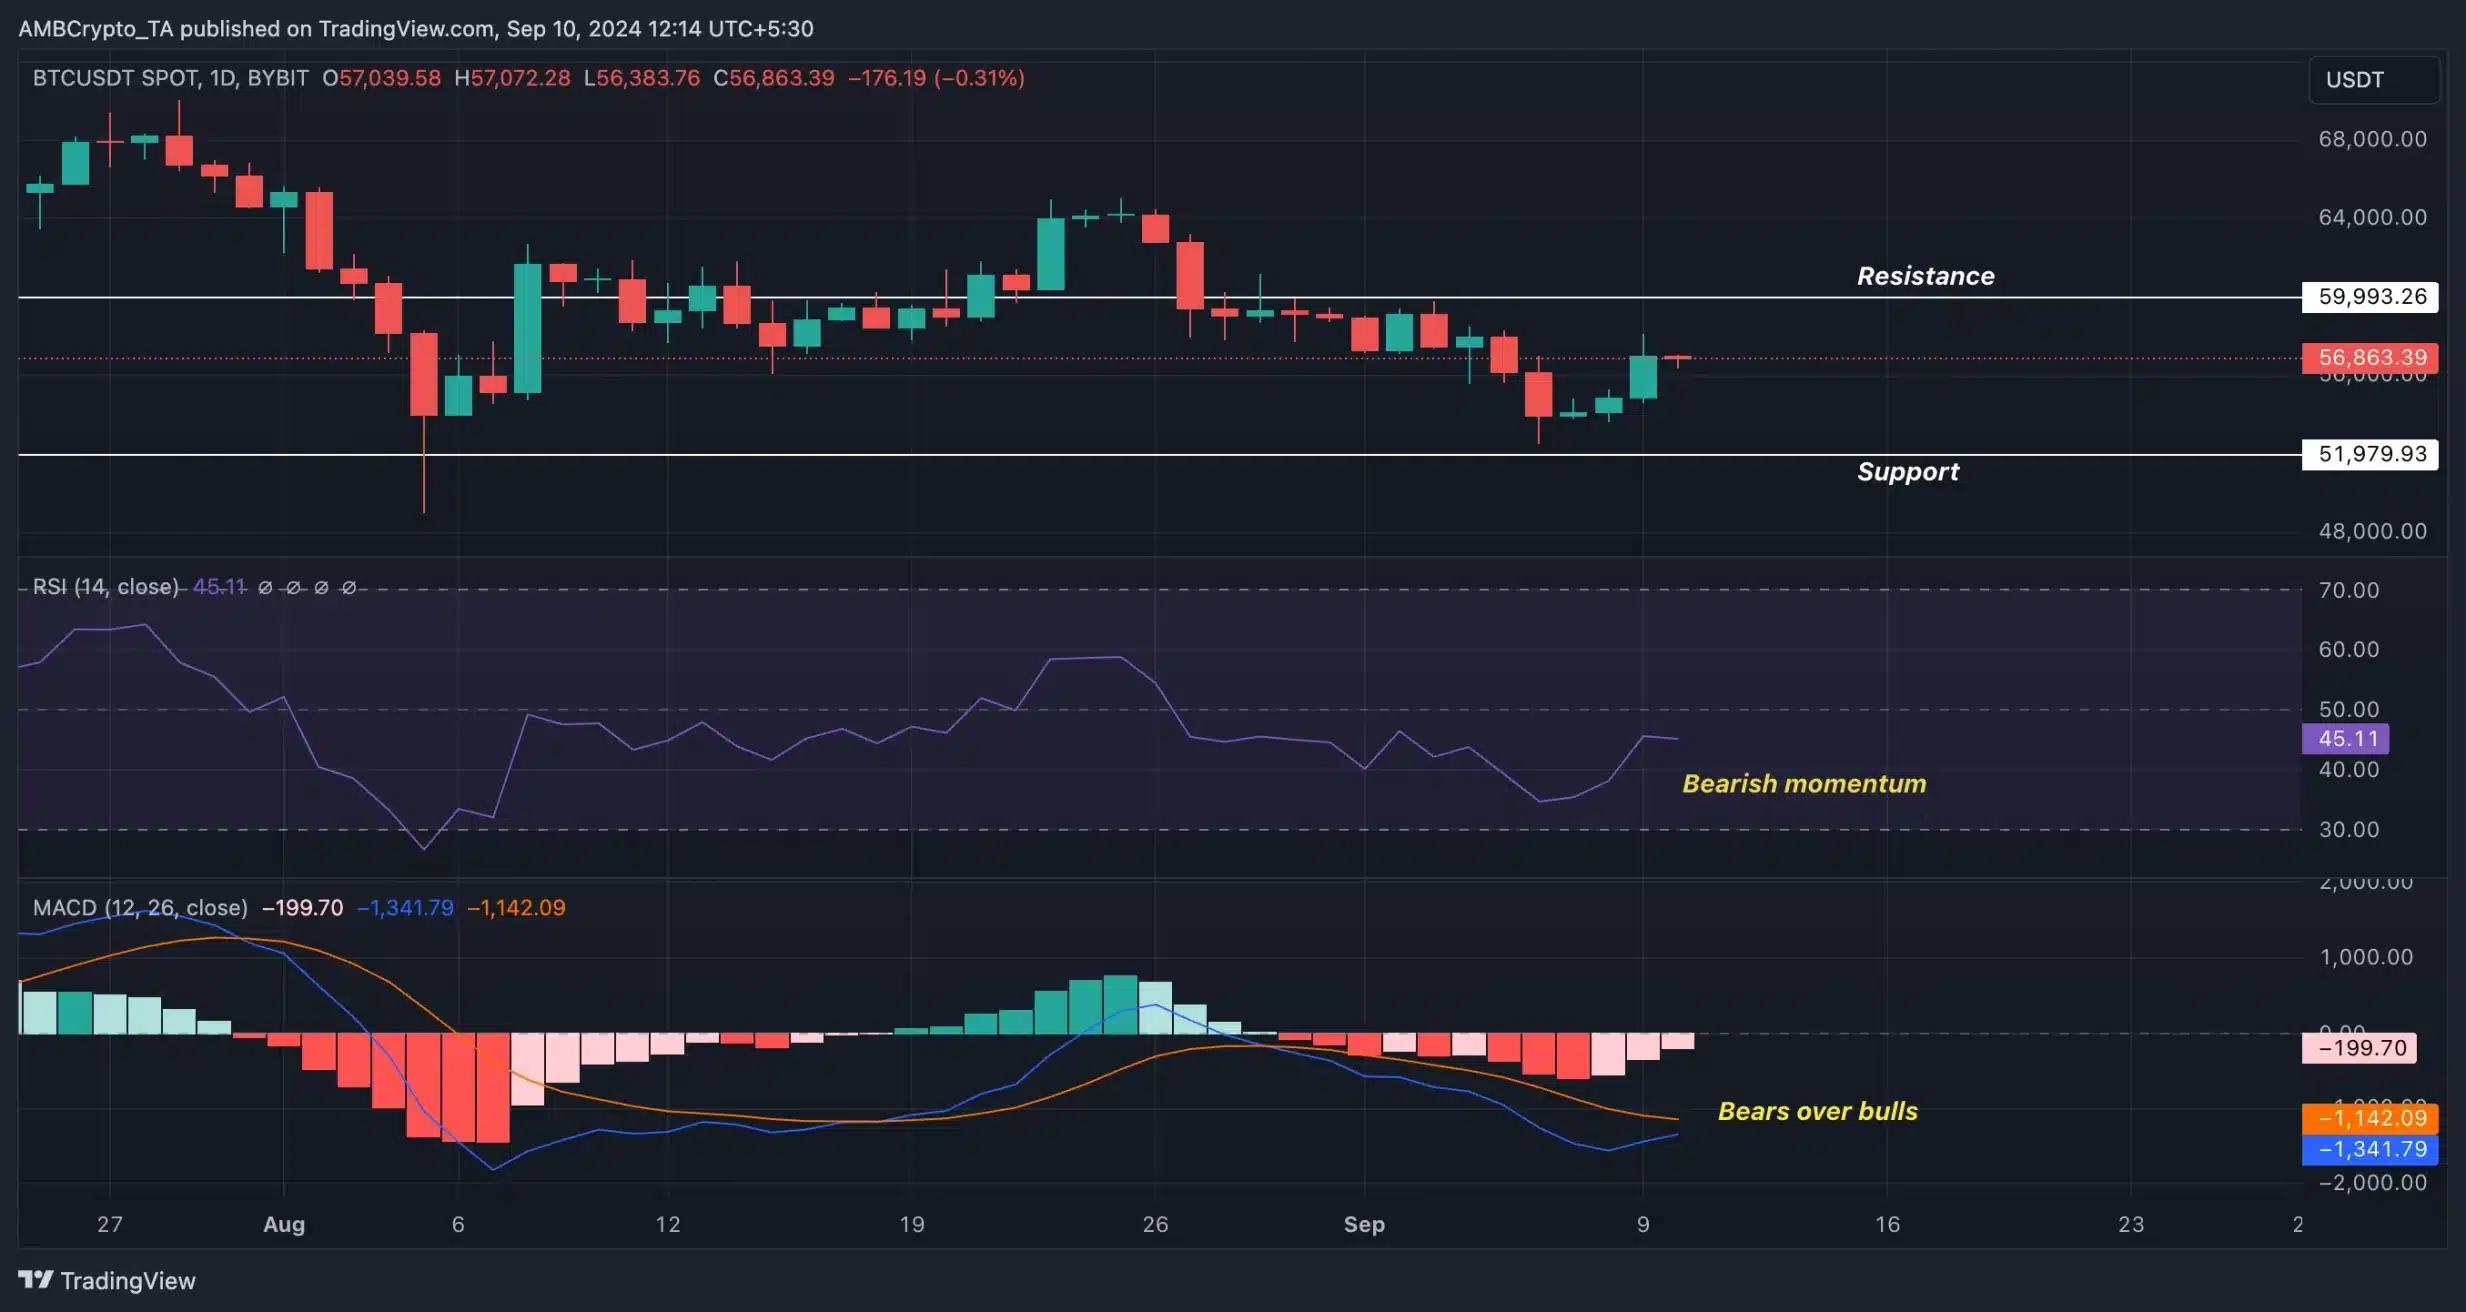Click the -199.70 MACD histogram label
Viewport: 2466px width, 1312px height.
coord(2360,1048)
